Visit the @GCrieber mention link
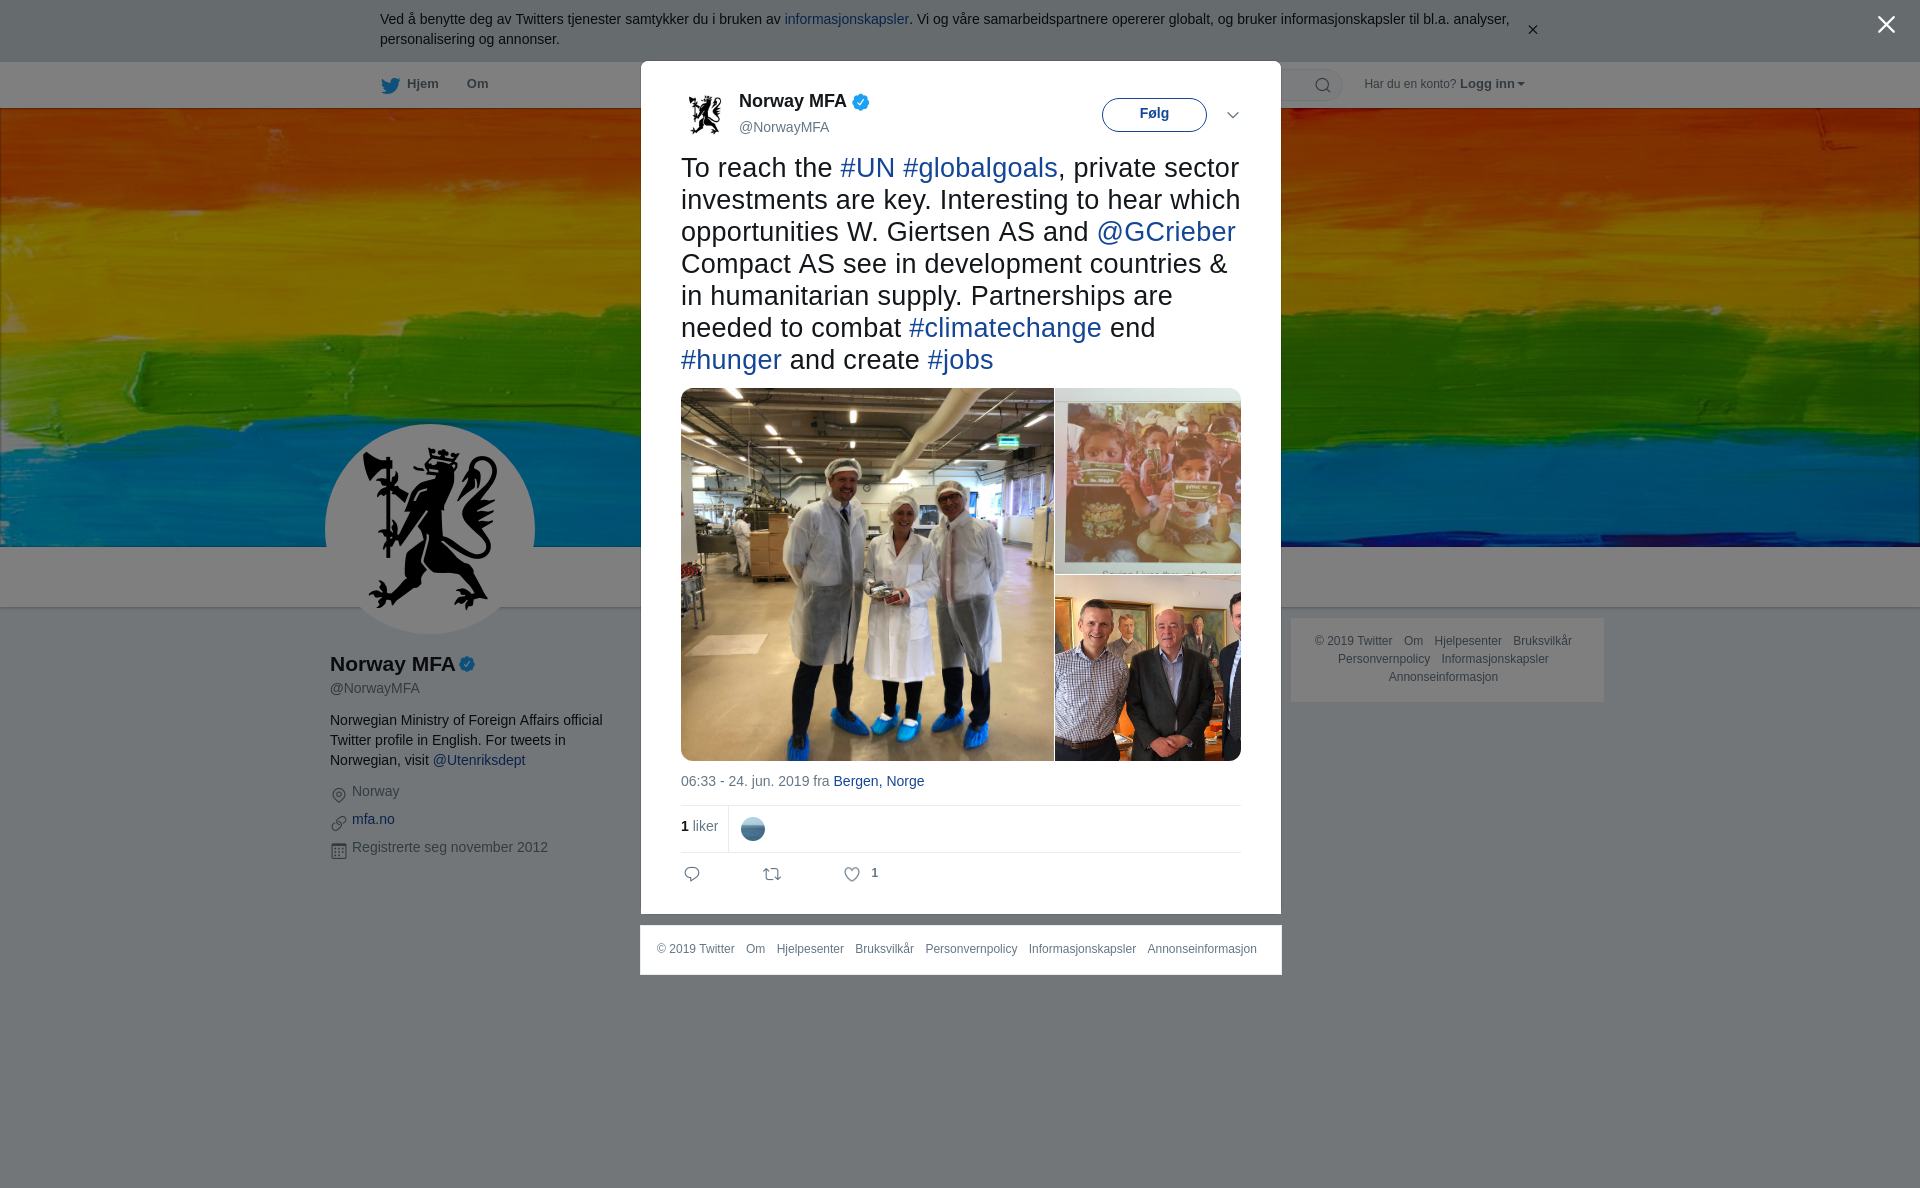This screenshot has height=1188, width=1920. coord(1166,232)
